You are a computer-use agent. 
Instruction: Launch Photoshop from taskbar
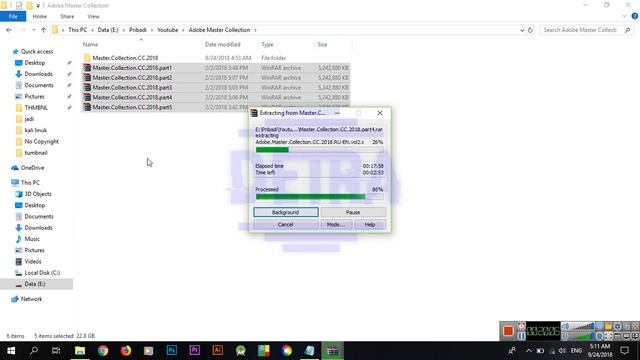172,351
